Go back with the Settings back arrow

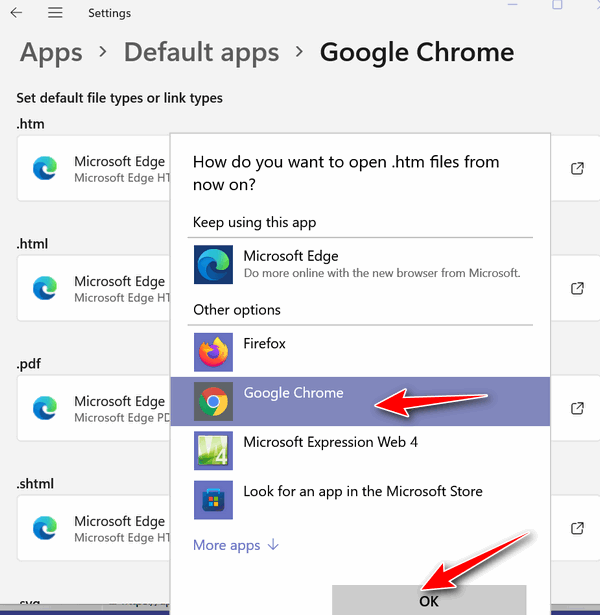click(16, 13)
